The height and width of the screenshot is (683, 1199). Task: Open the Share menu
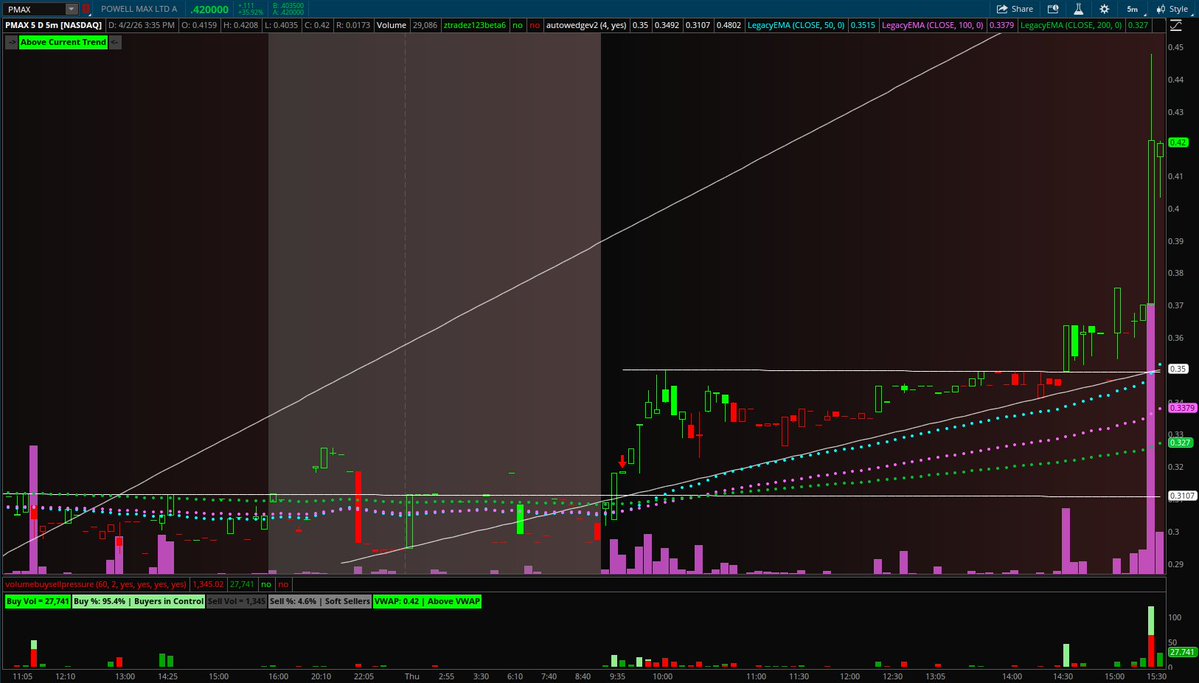pos(1014,9)
